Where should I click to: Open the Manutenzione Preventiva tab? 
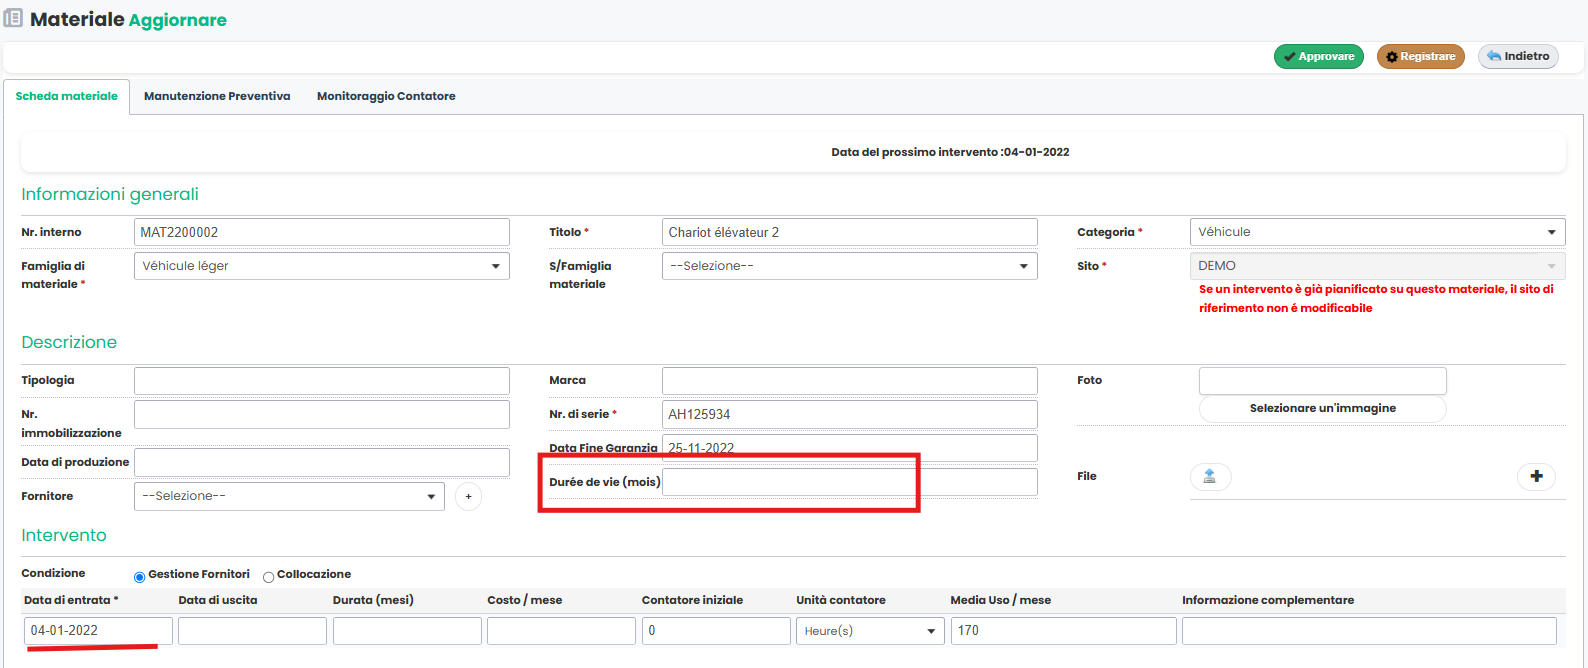(x=217, y=96)
